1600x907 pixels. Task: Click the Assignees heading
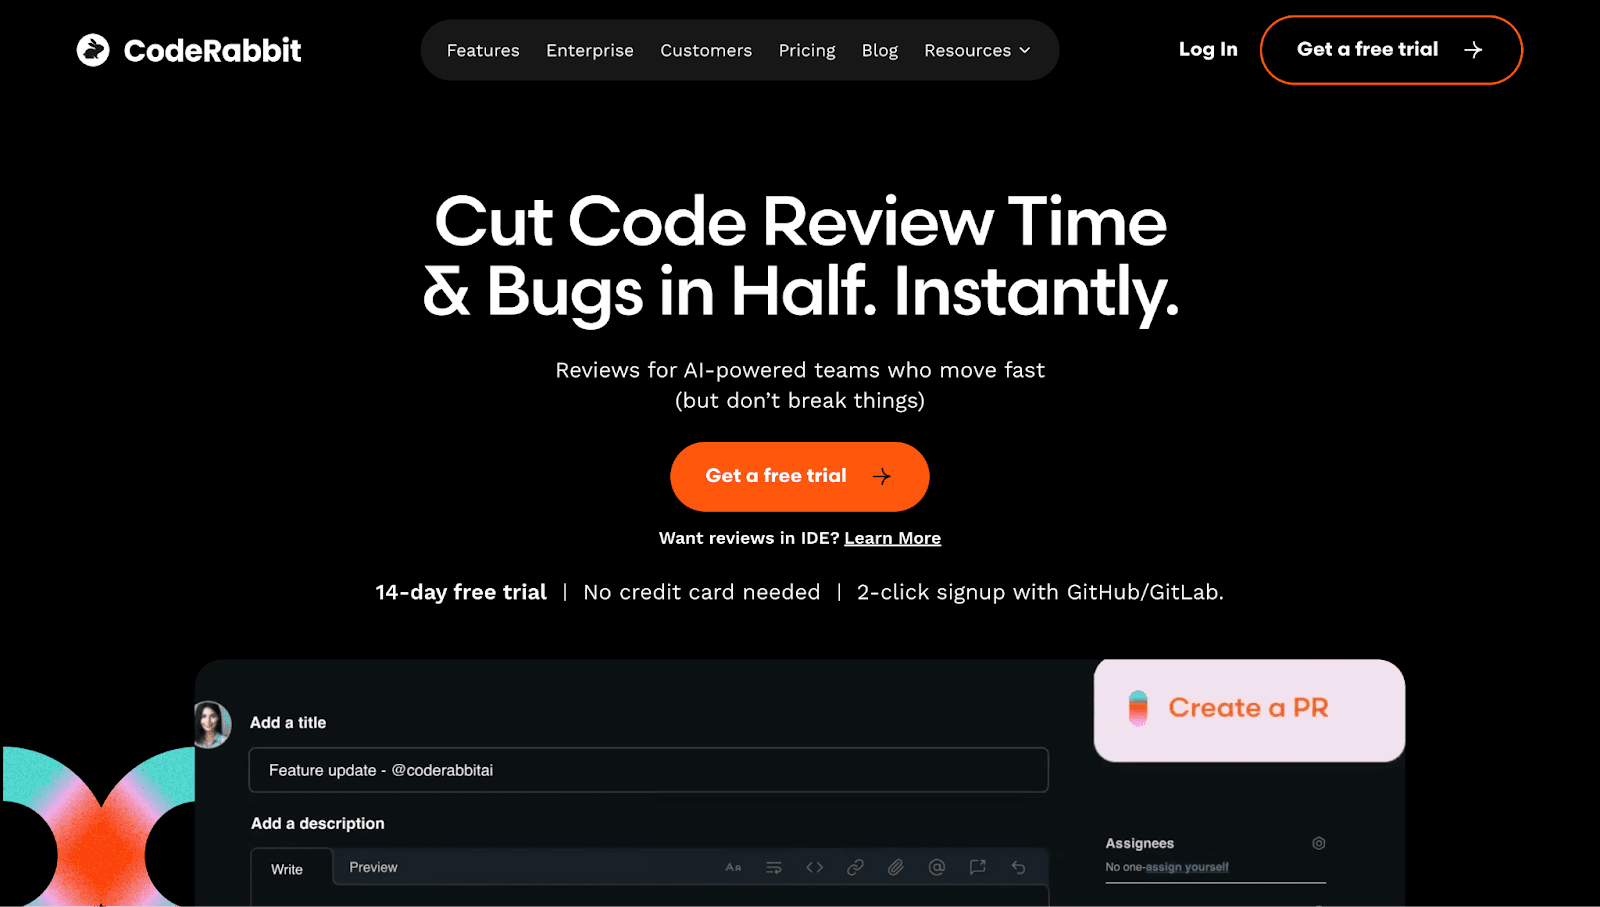pos(1140,843)
